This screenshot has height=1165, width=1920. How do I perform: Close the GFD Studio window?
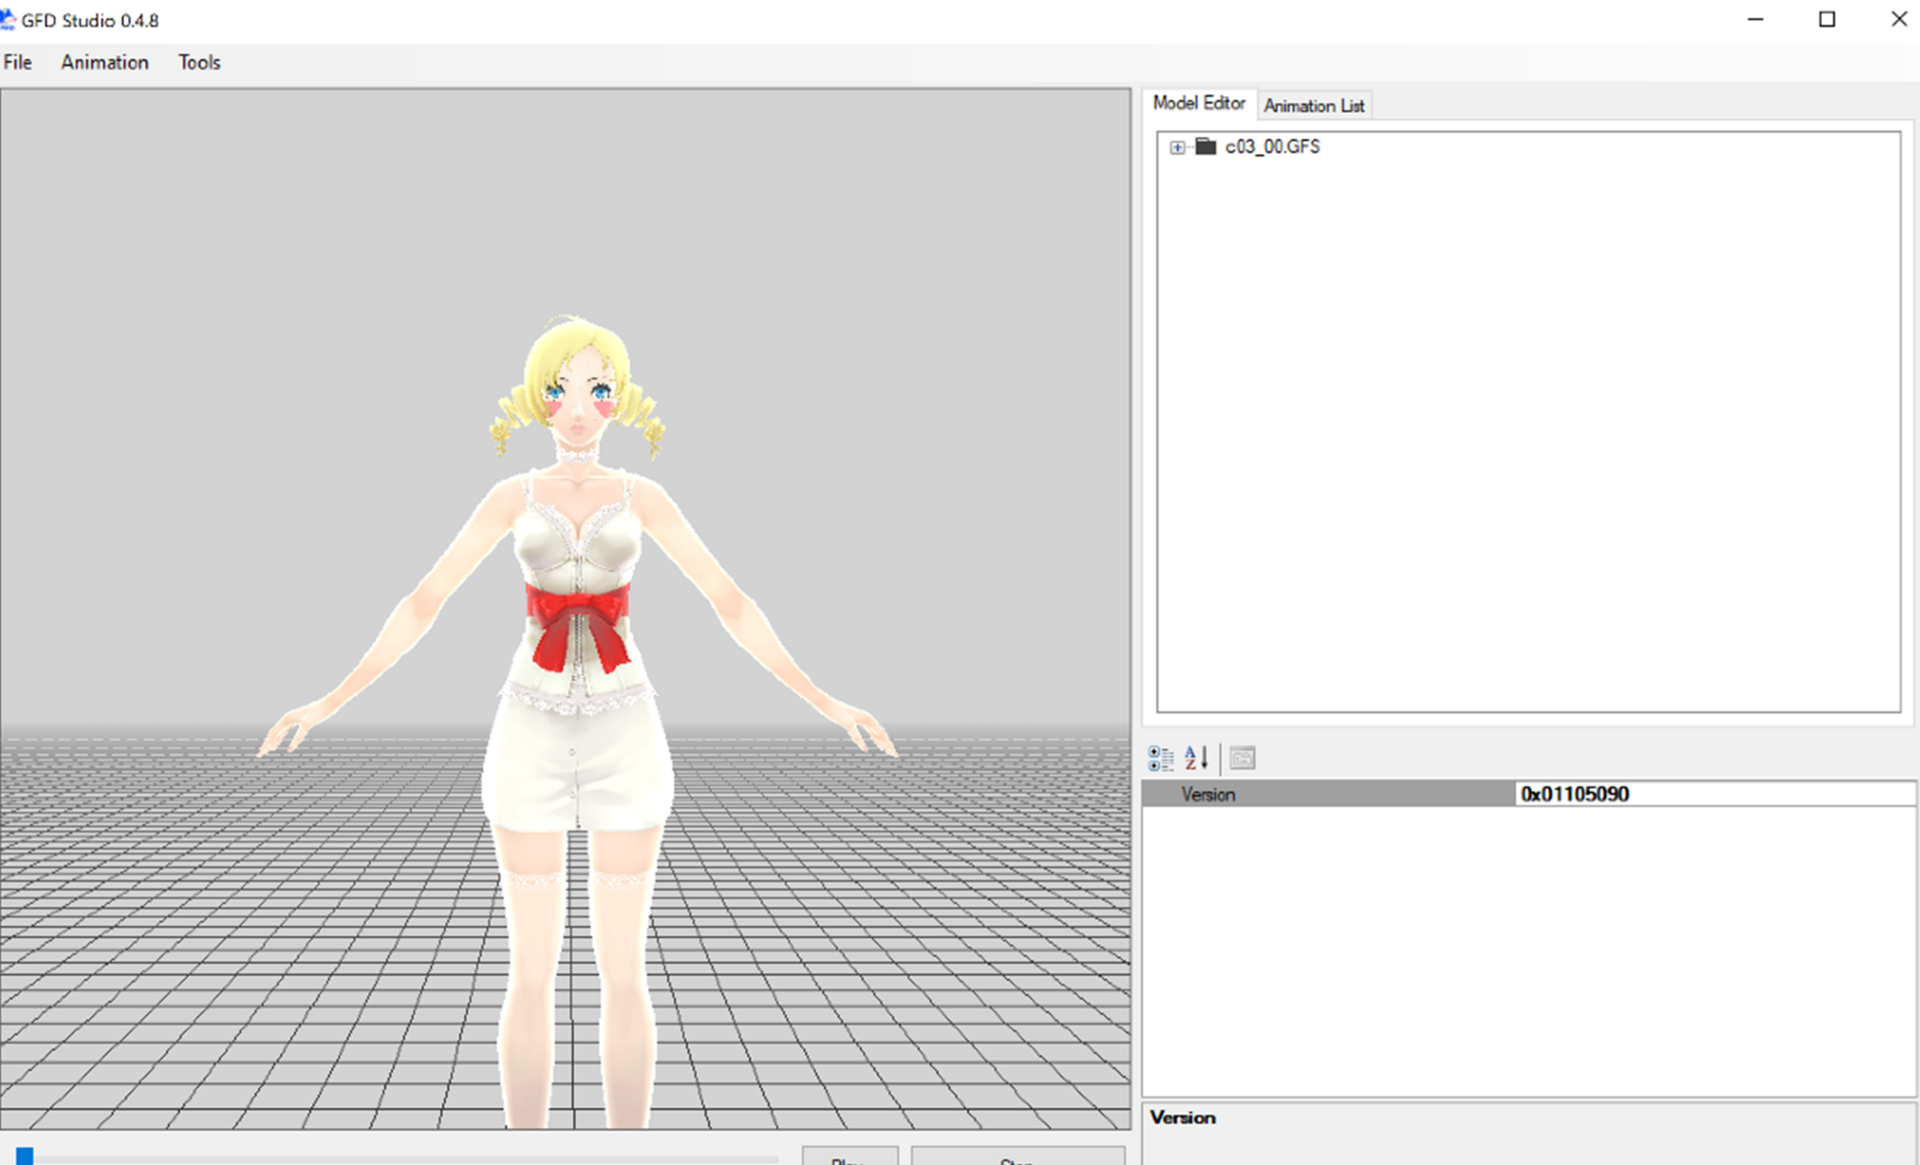(x=1899, y=20)
